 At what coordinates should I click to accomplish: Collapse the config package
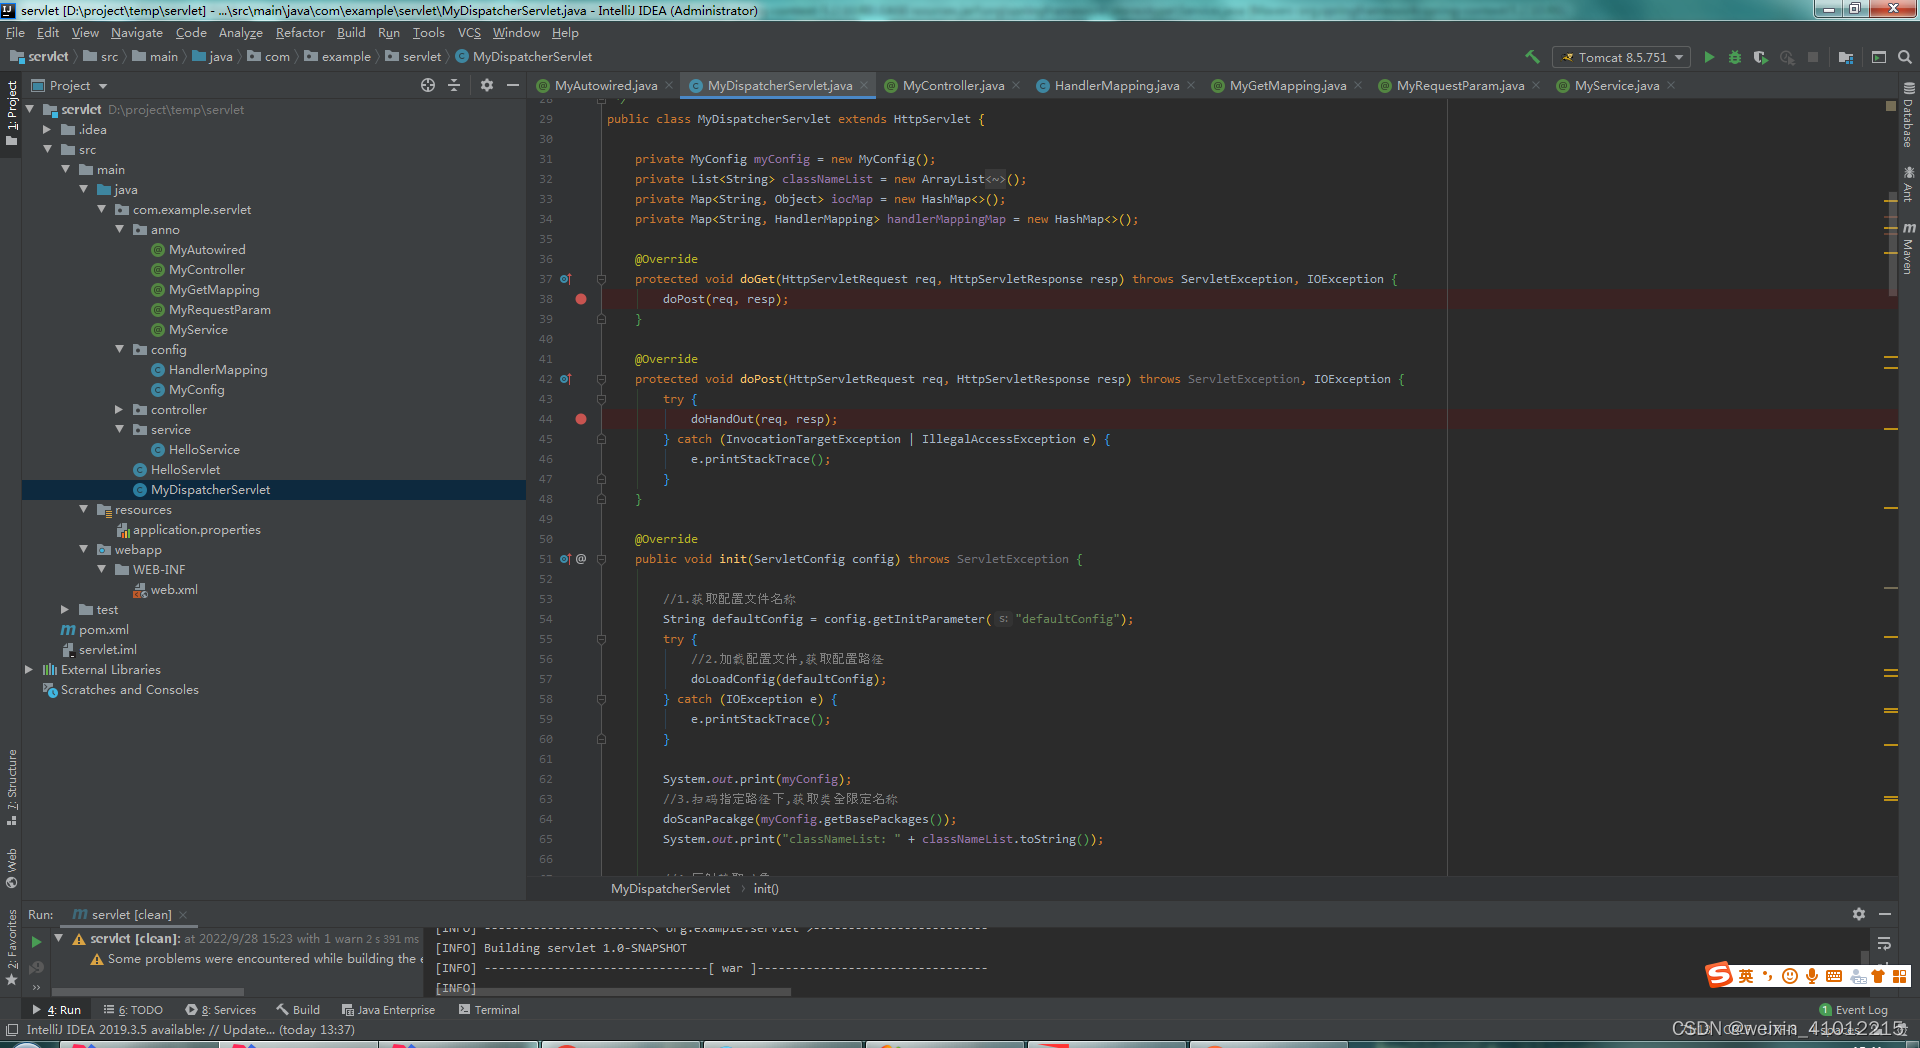click(x=119, y=349)
